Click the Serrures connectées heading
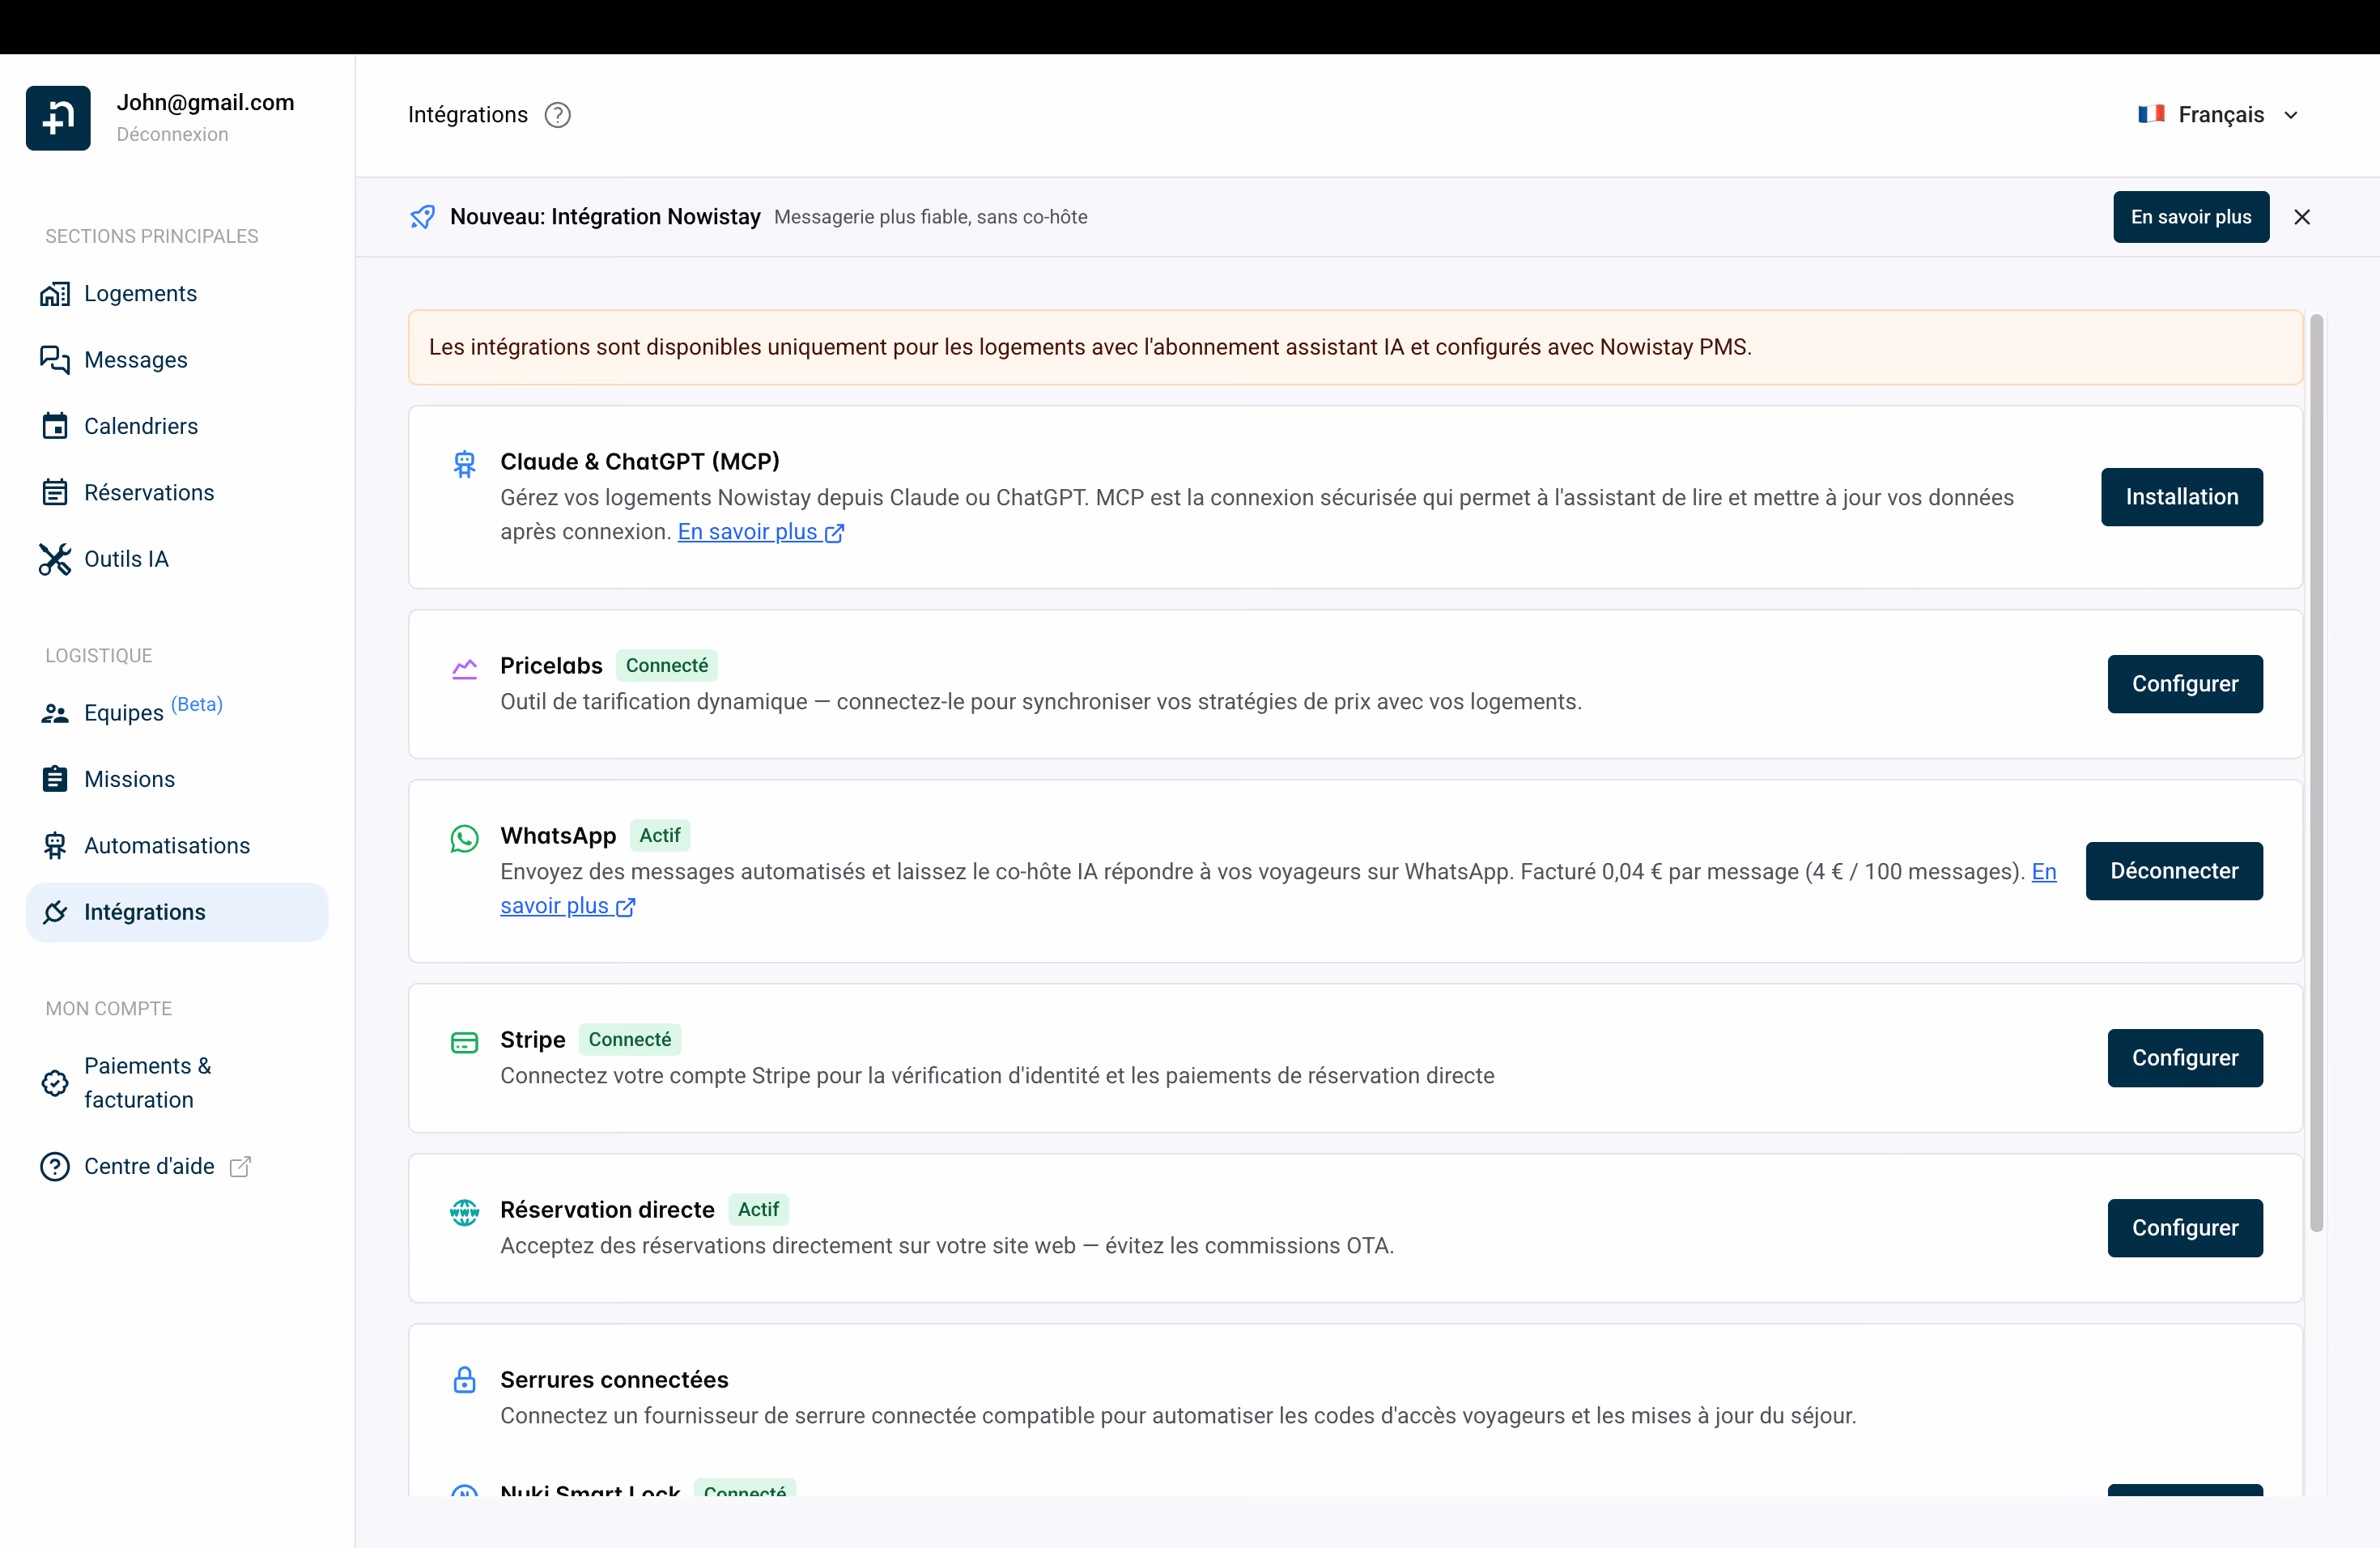The height and width of the screenshot is (1548, 2380). click(614, 1380)
